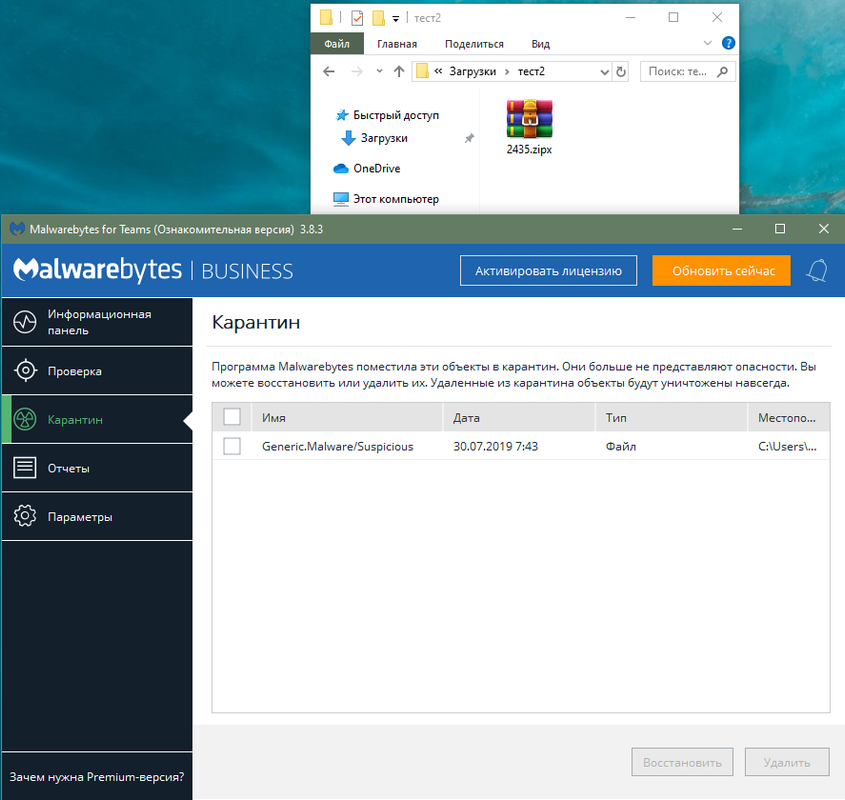
Task: Open the Файл tab in Explorer
Action: click(337, 44)
